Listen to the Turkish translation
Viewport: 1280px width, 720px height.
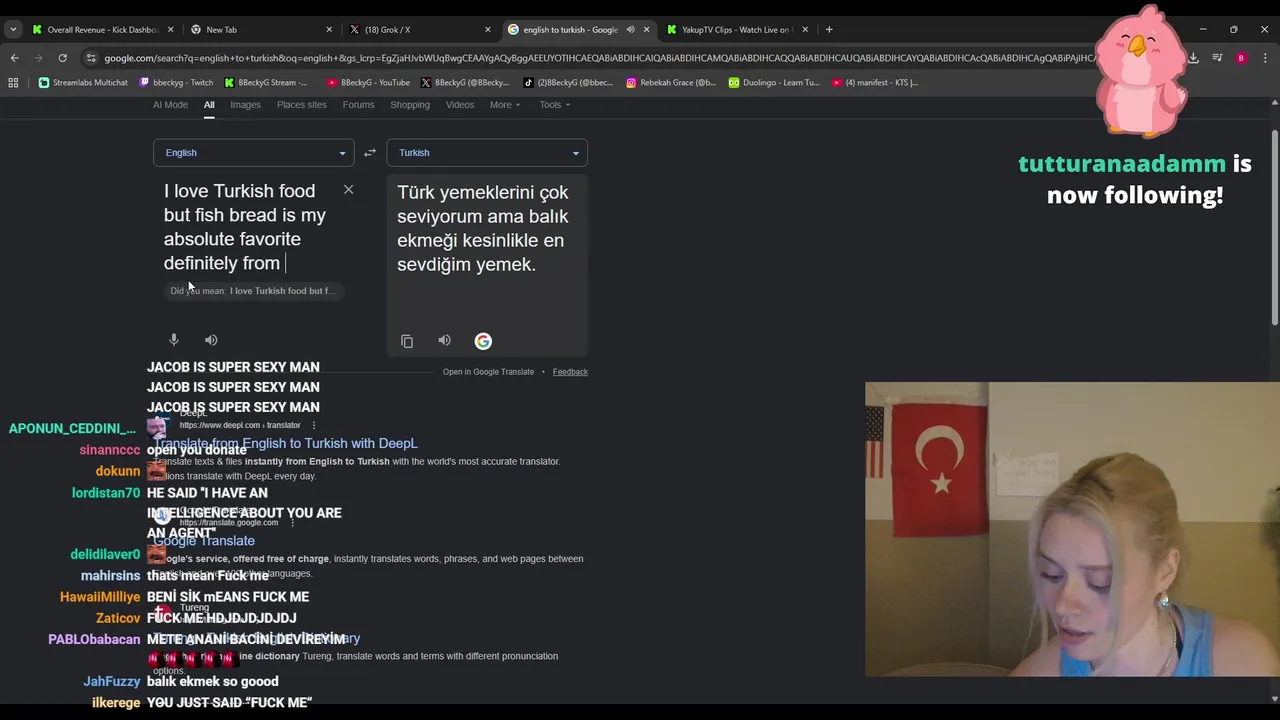click(x=444, y=340)
